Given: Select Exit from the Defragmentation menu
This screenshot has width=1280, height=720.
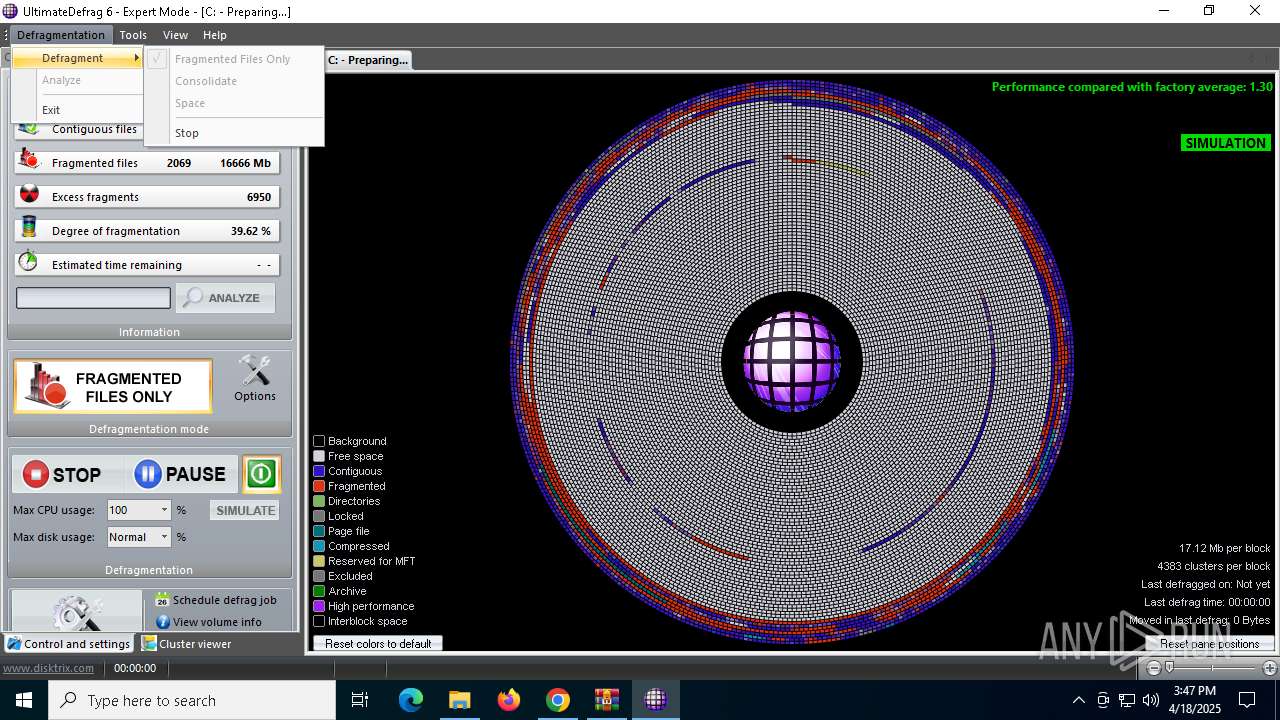Looking at the screenshot, I should pos(78,110).
